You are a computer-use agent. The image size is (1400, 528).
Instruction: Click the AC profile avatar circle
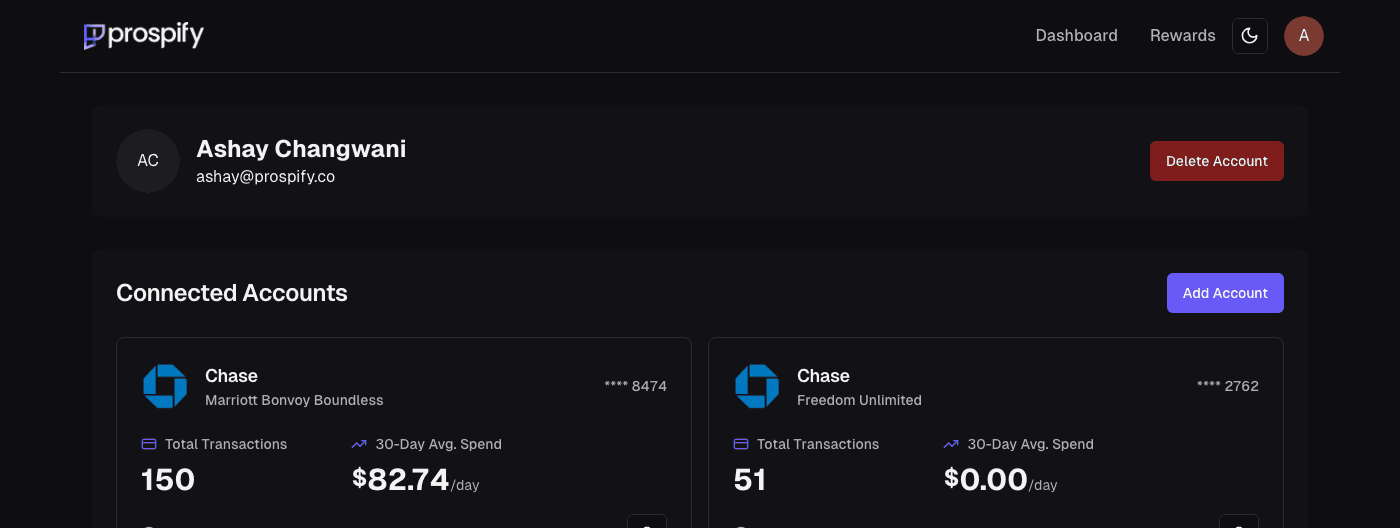(x=148, y=161)
